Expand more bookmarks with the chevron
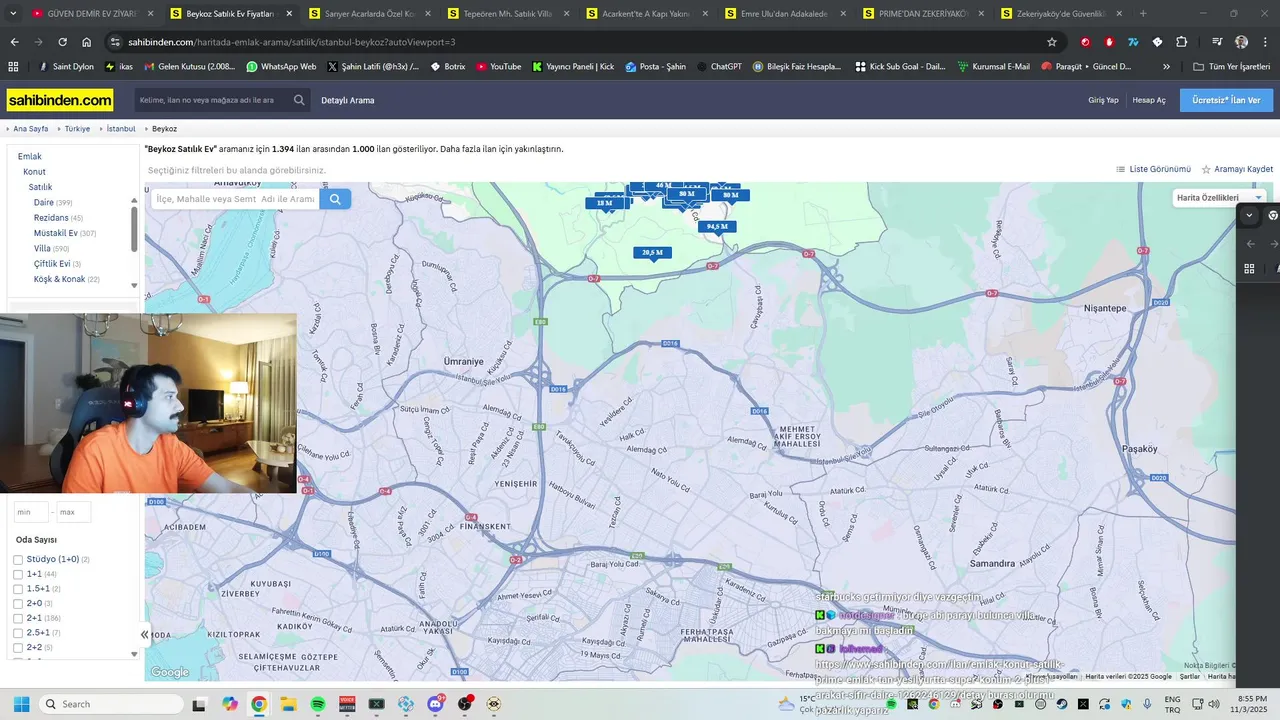Viewport: 1280px width, 720px height. 1166,66
